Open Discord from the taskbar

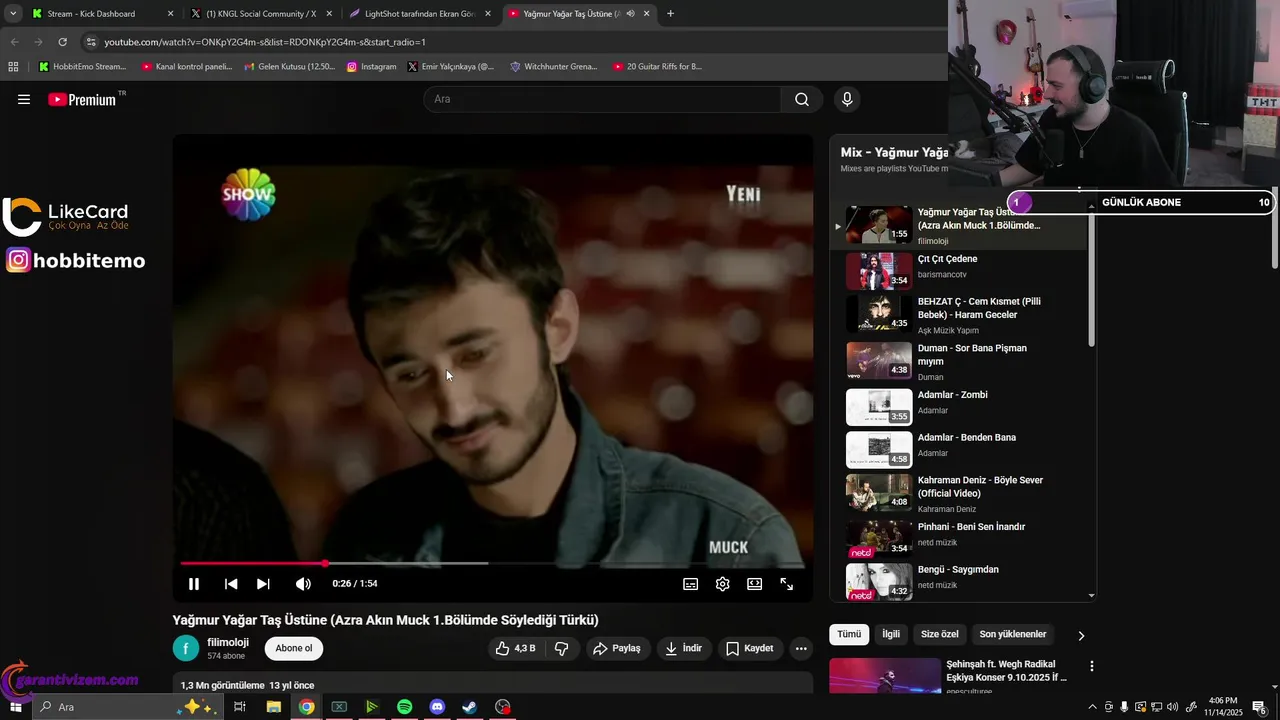(x=437, y=707)
